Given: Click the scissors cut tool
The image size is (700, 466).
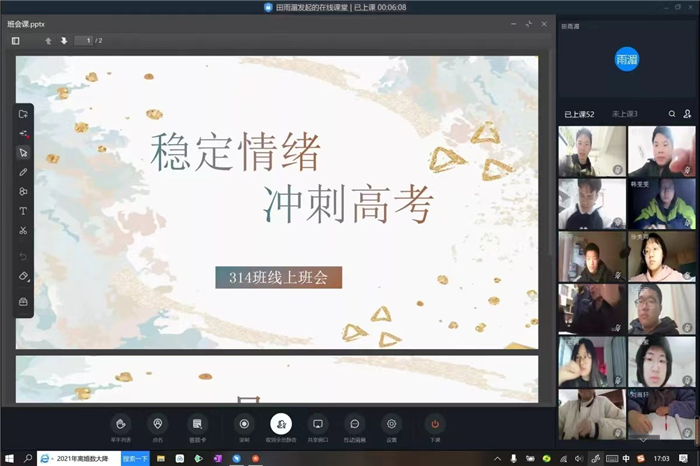Looking at the screenshot, I should click(23, 231).
